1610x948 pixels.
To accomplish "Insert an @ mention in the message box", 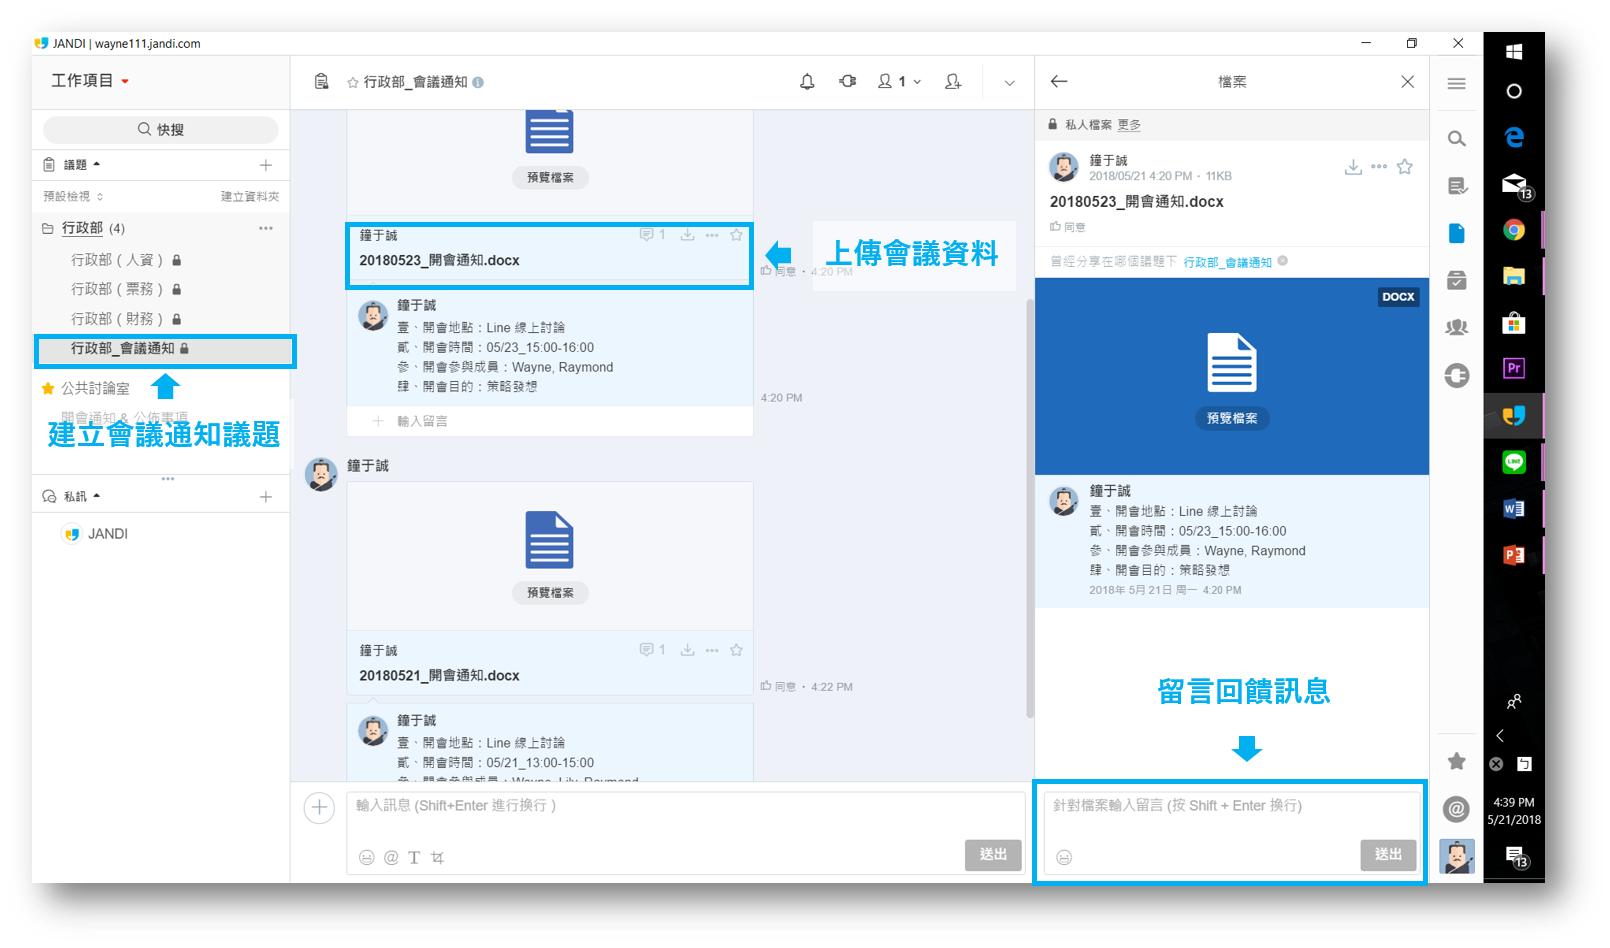I will [x=391, y=857].
